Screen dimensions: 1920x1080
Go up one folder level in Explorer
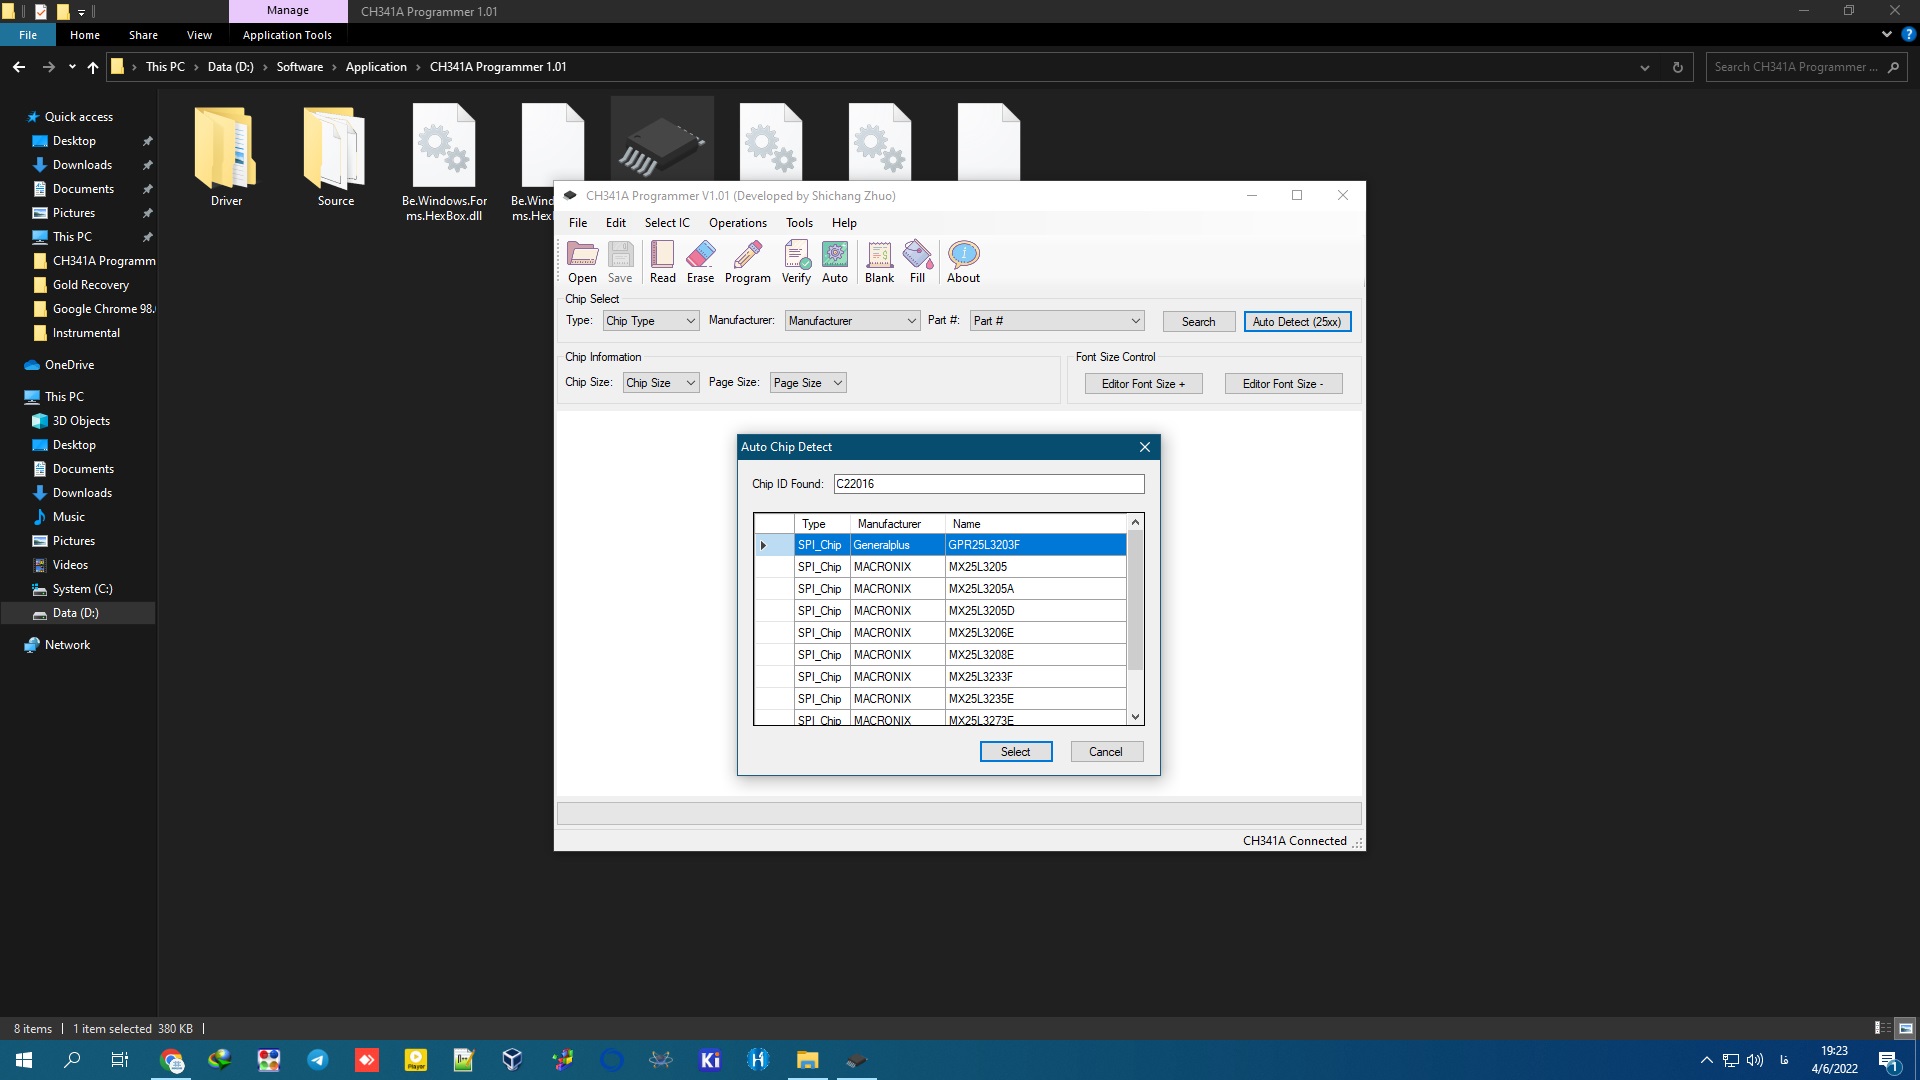coord(93,67)
